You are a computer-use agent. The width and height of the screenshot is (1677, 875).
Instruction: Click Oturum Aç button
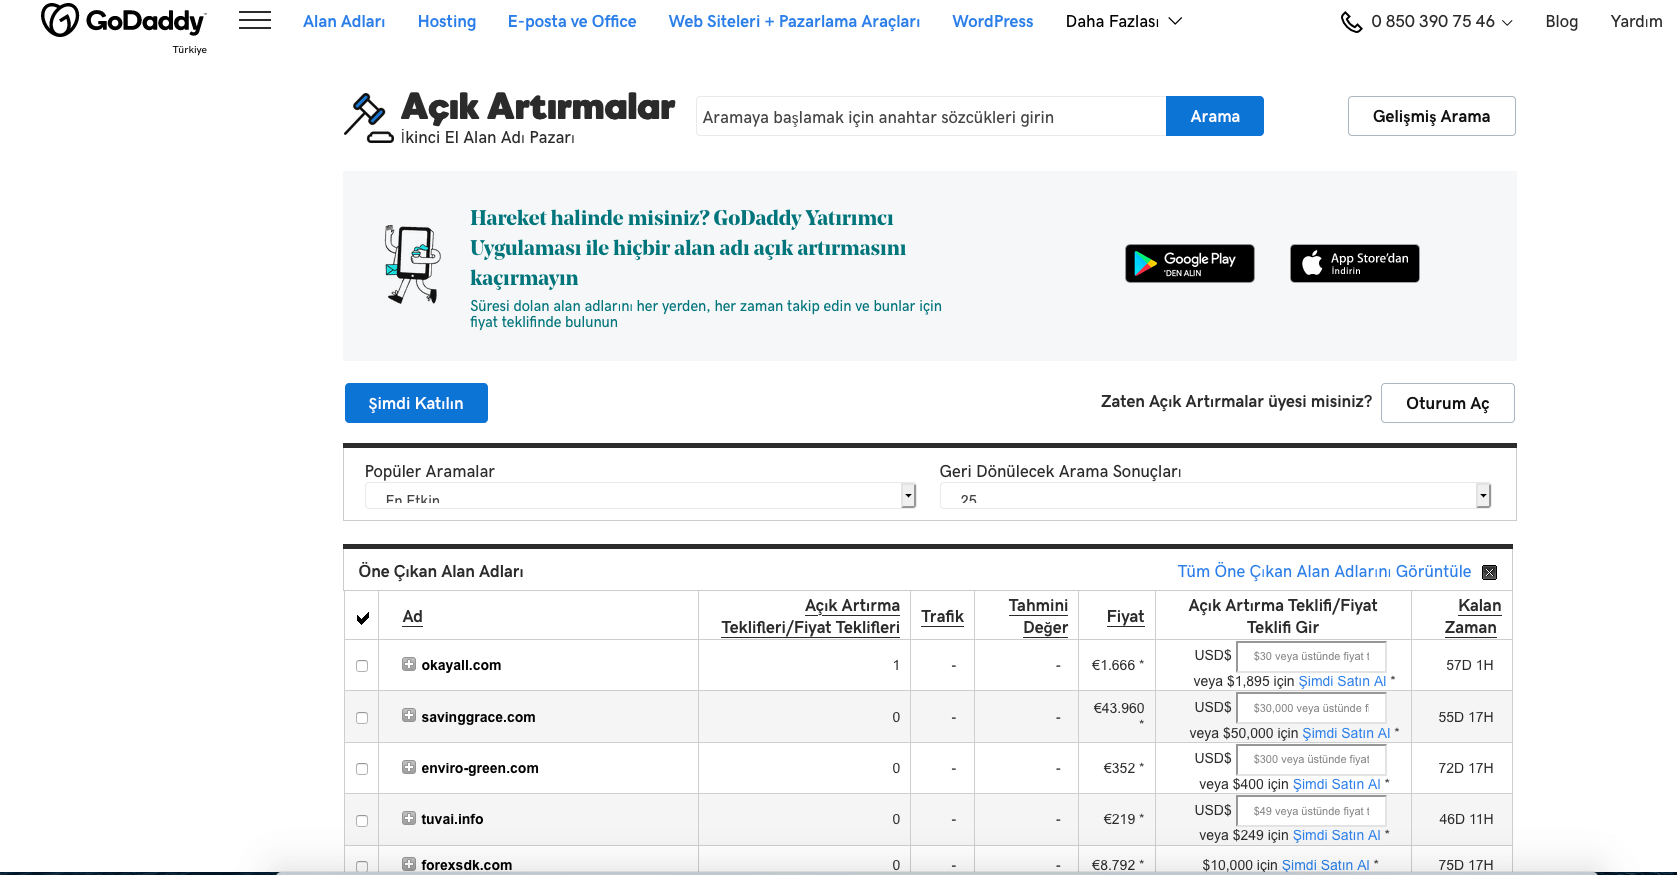click(x=1447, y=403)
